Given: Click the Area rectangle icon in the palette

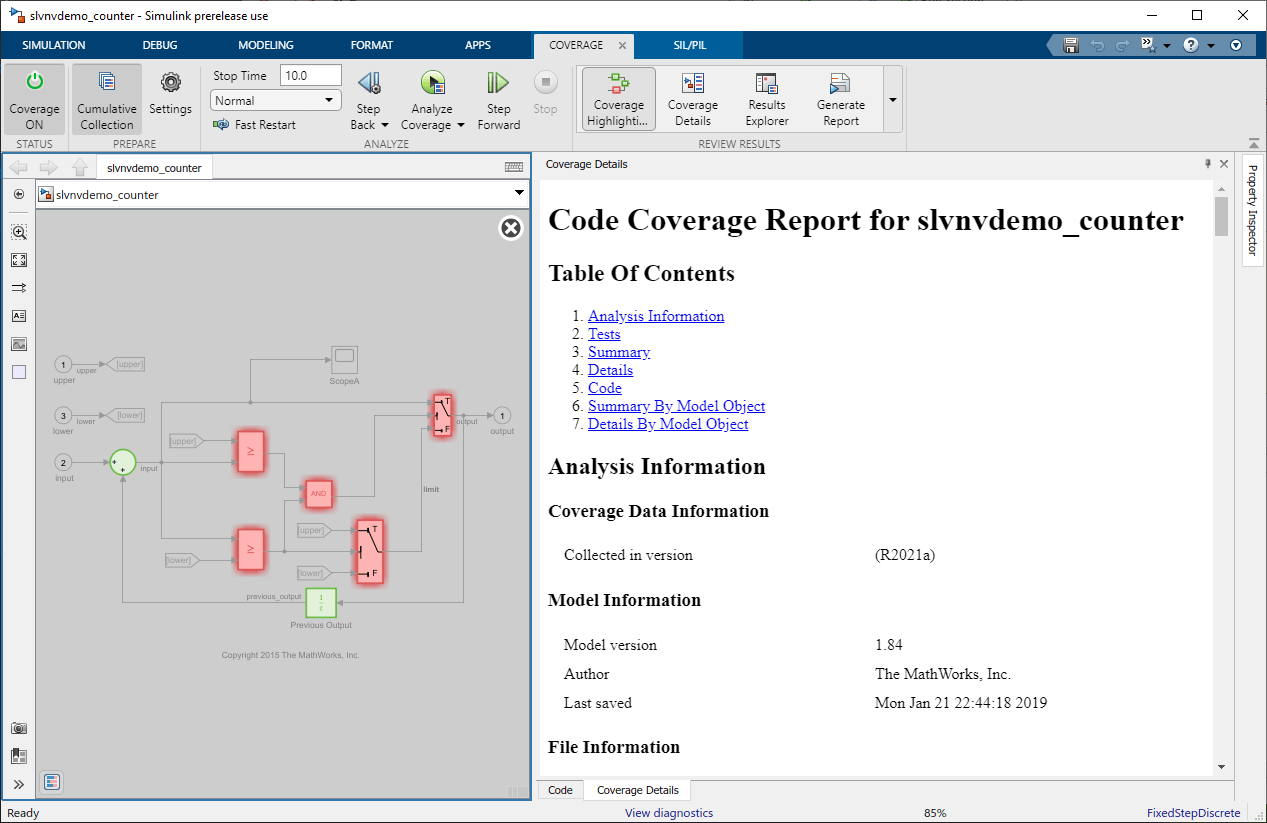Looking at the screenshot, I should click(19, 372).
